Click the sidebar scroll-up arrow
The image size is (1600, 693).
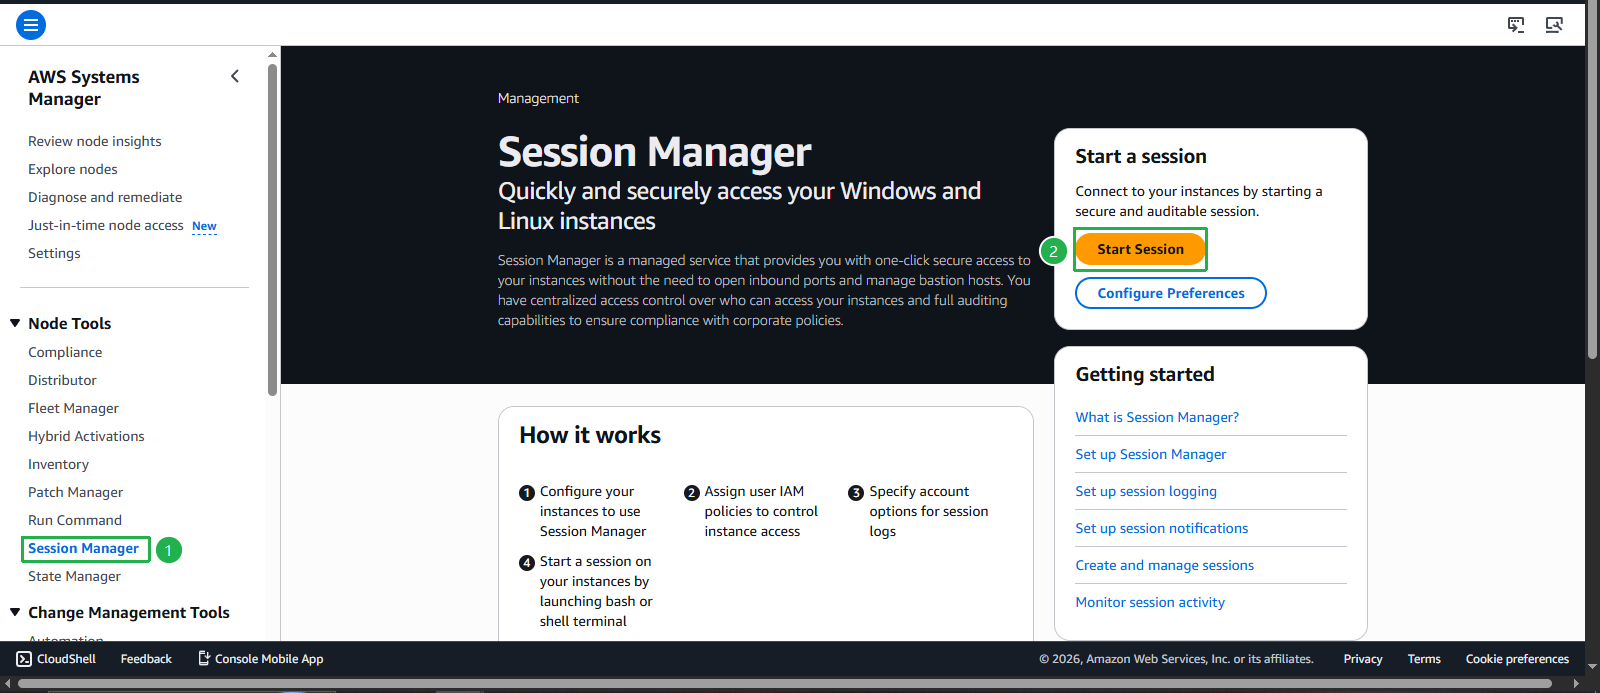click(272, 54)
